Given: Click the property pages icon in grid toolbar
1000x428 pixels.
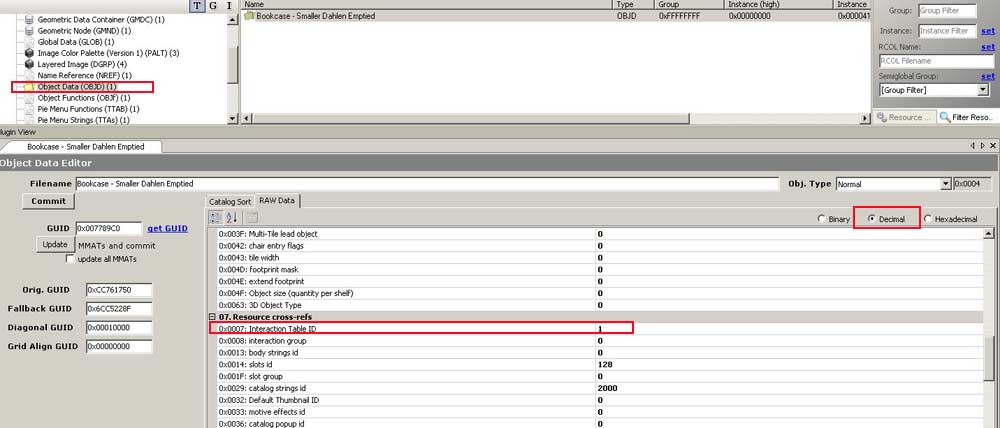Looking at the screenshot, I should click(x=252, y=218).
